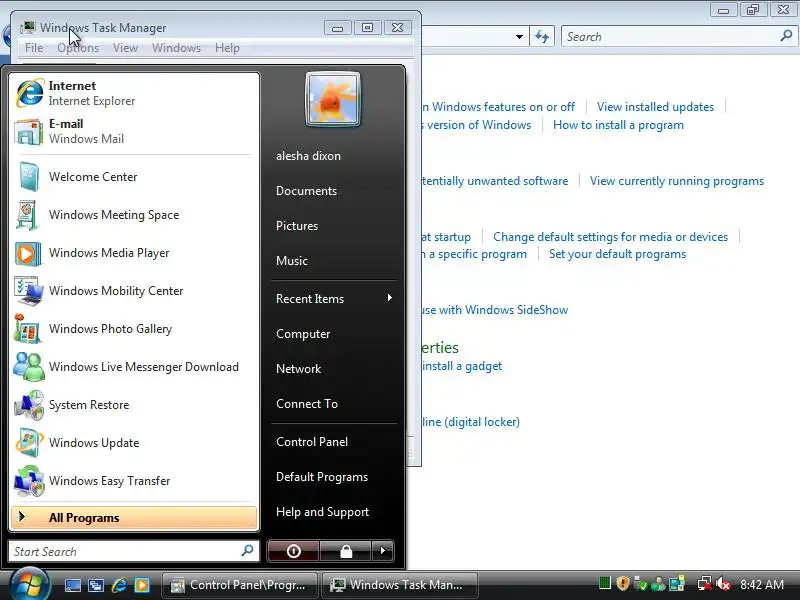The height and width of the screenshot is (600, 800).
Task: Click the Windows SideShow link
Action: click(x=495, y=310)
